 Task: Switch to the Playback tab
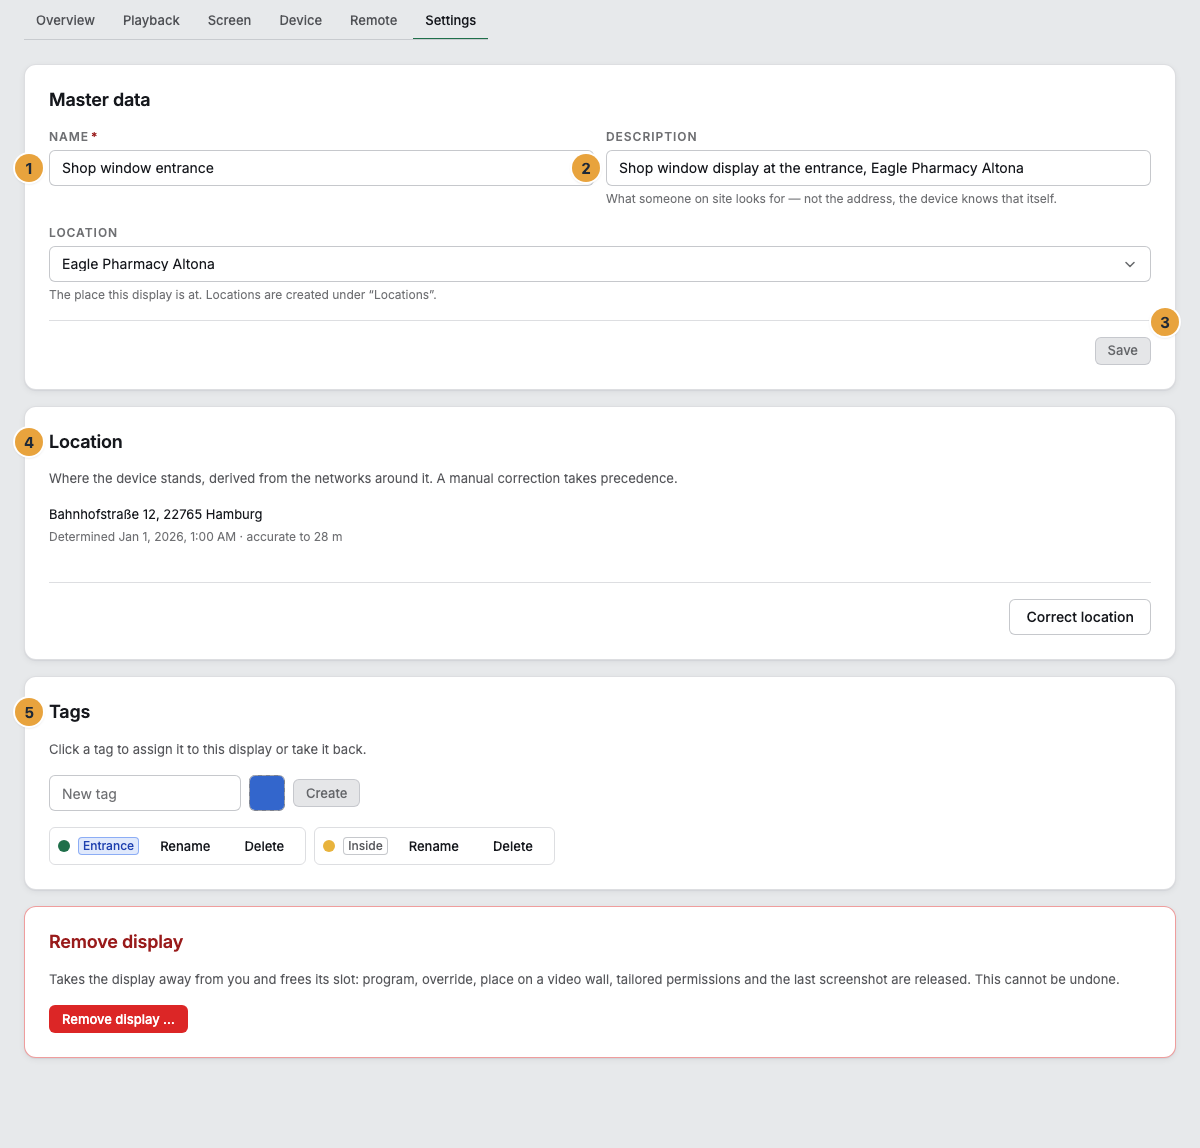[x=151, y=20]
